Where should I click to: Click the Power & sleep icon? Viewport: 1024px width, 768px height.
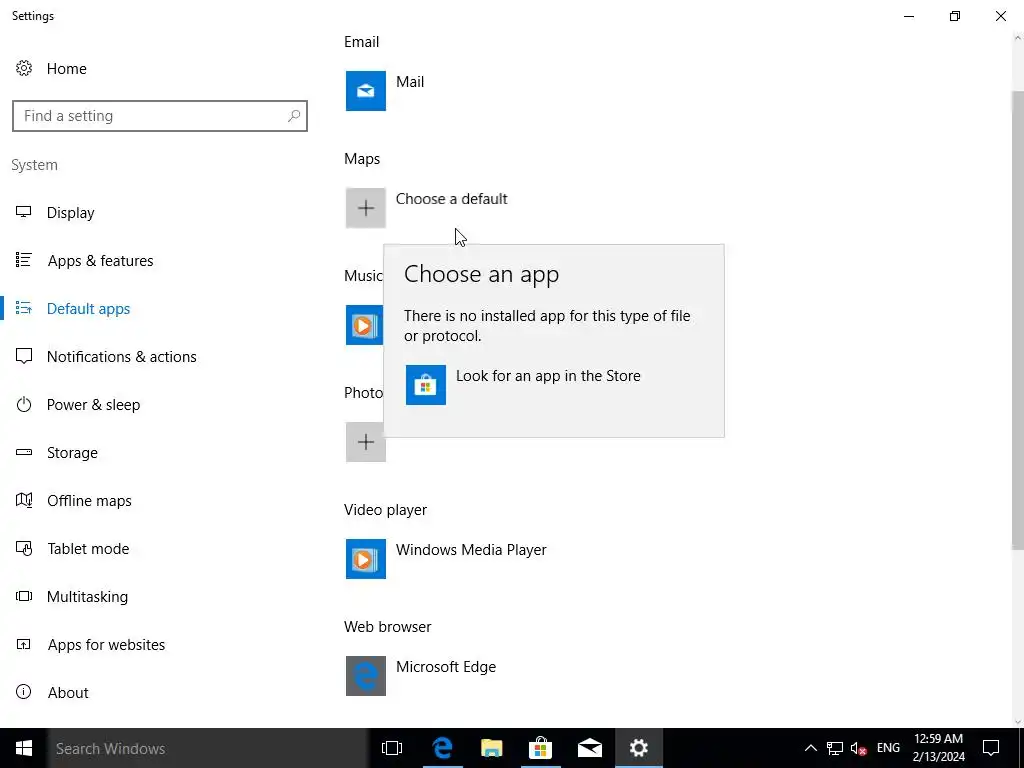pyautogui.click(x=24, y=404)
